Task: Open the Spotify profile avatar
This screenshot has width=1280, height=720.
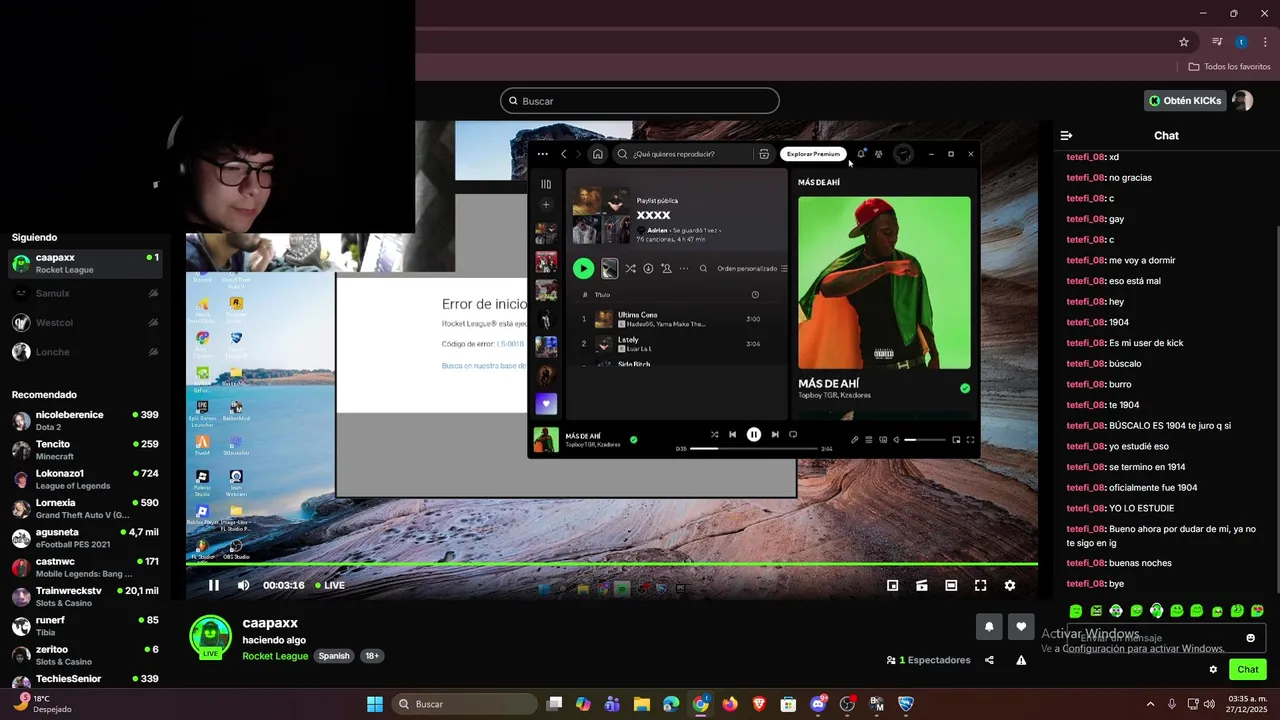Action: coord(903,154)
